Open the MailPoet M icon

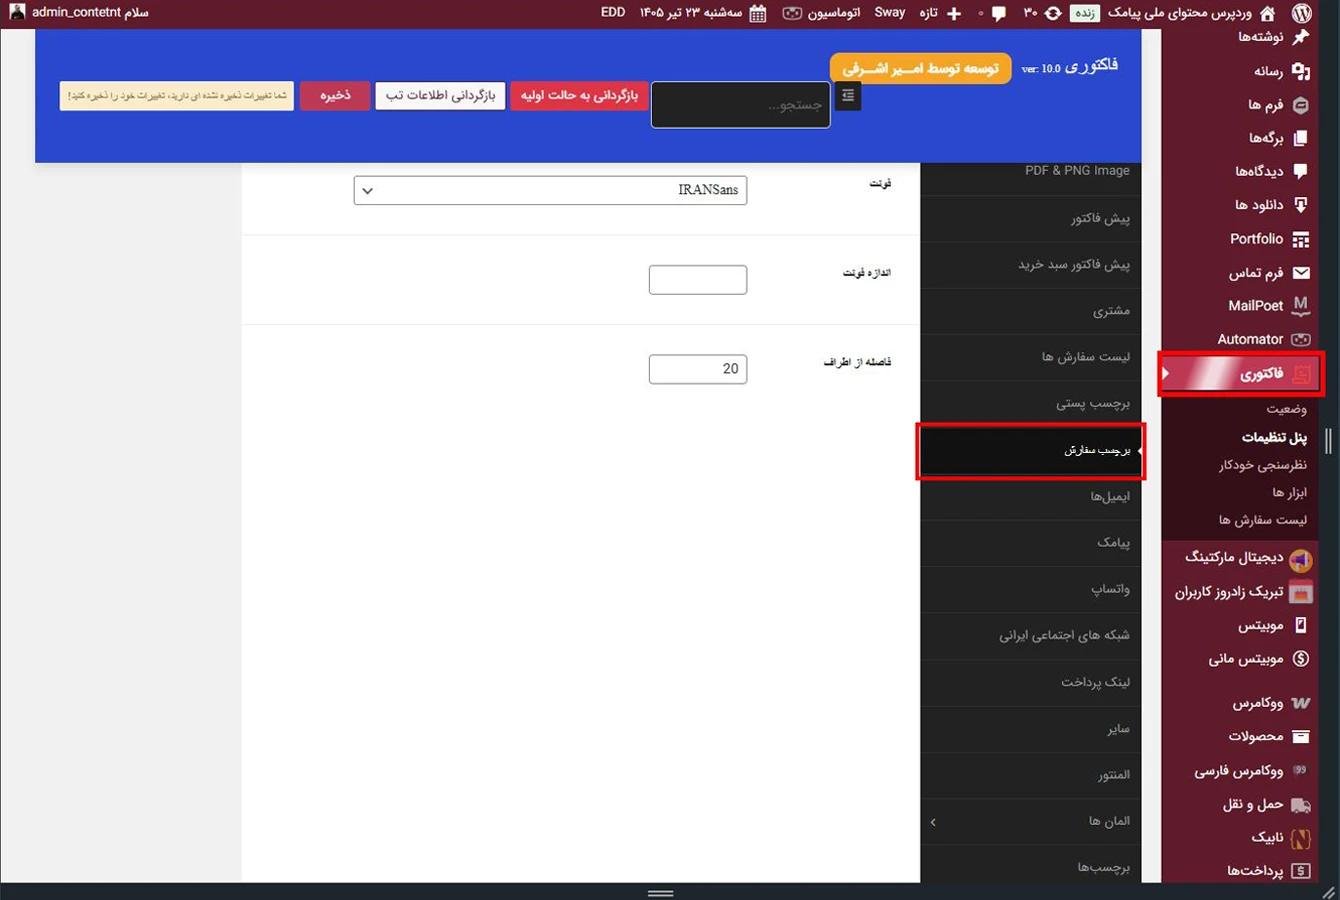pos(1300,305)
